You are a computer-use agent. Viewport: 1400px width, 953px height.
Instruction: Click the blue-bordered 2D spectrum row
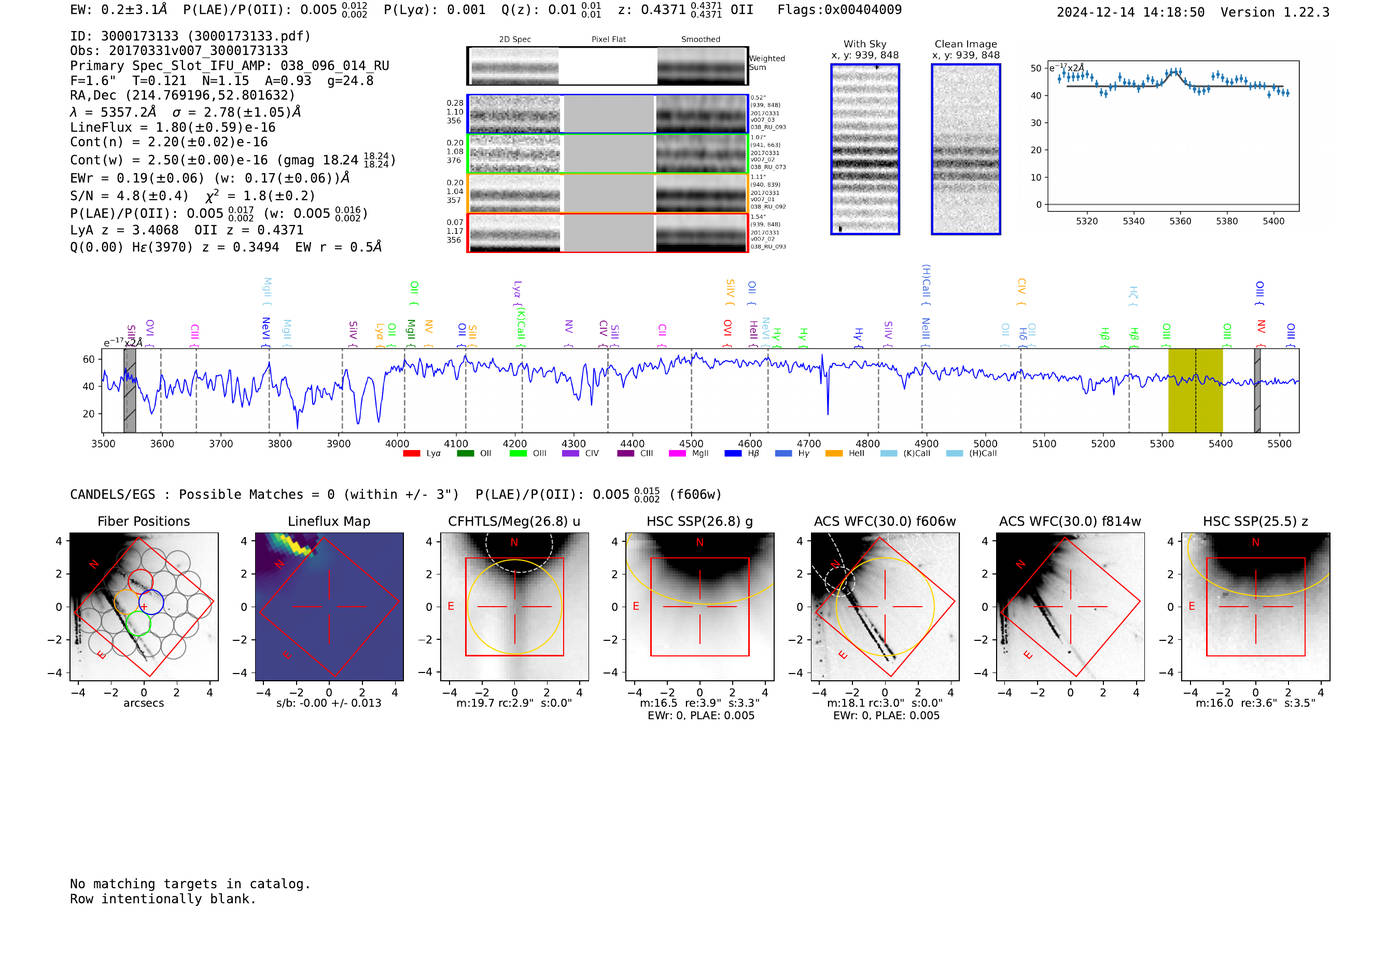[x=607, y=114]
